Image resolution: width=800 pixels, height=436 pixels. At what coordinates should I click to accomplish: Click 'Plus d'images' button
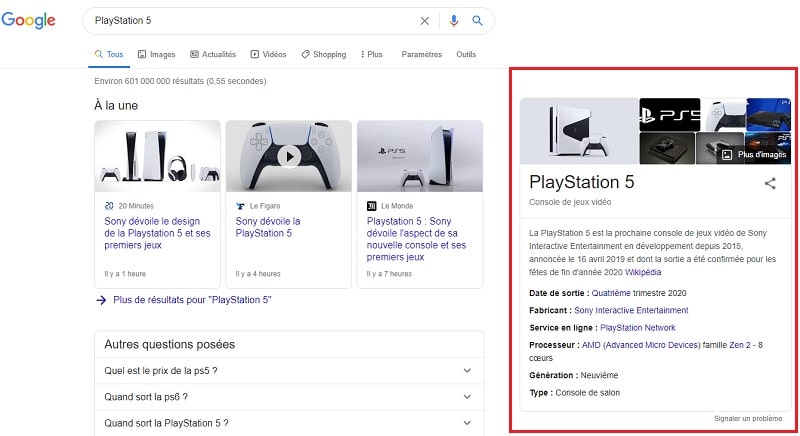(755, 155)
